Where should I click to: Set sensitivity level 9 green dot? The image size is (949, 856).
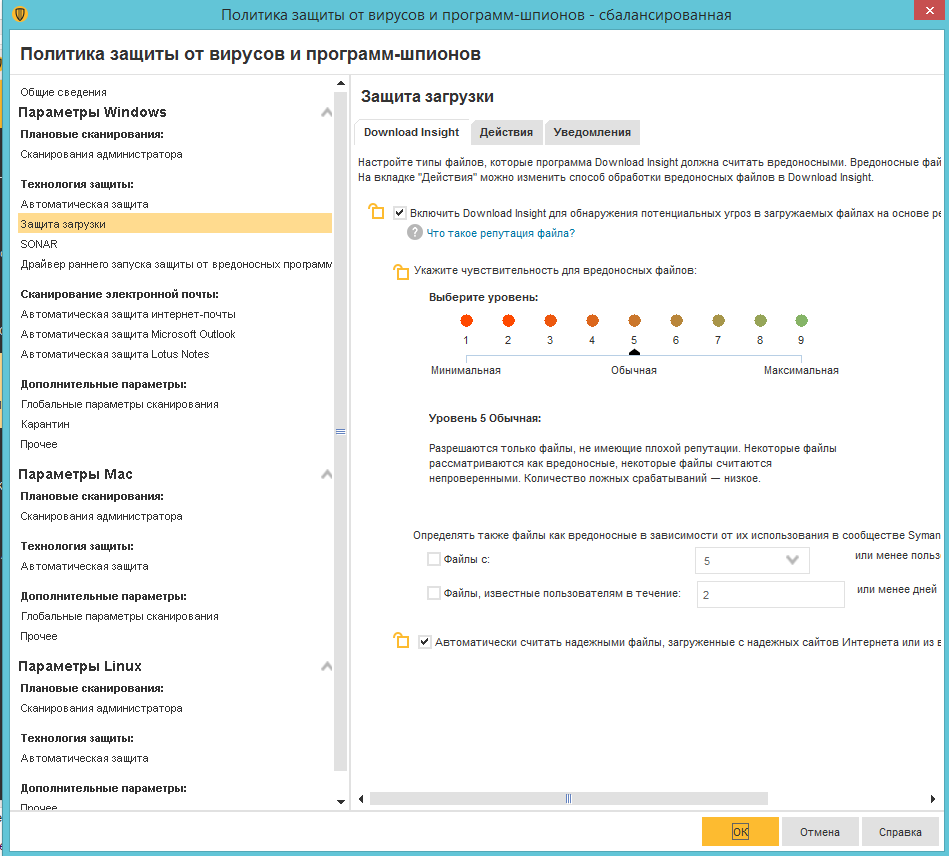point(801,320)
